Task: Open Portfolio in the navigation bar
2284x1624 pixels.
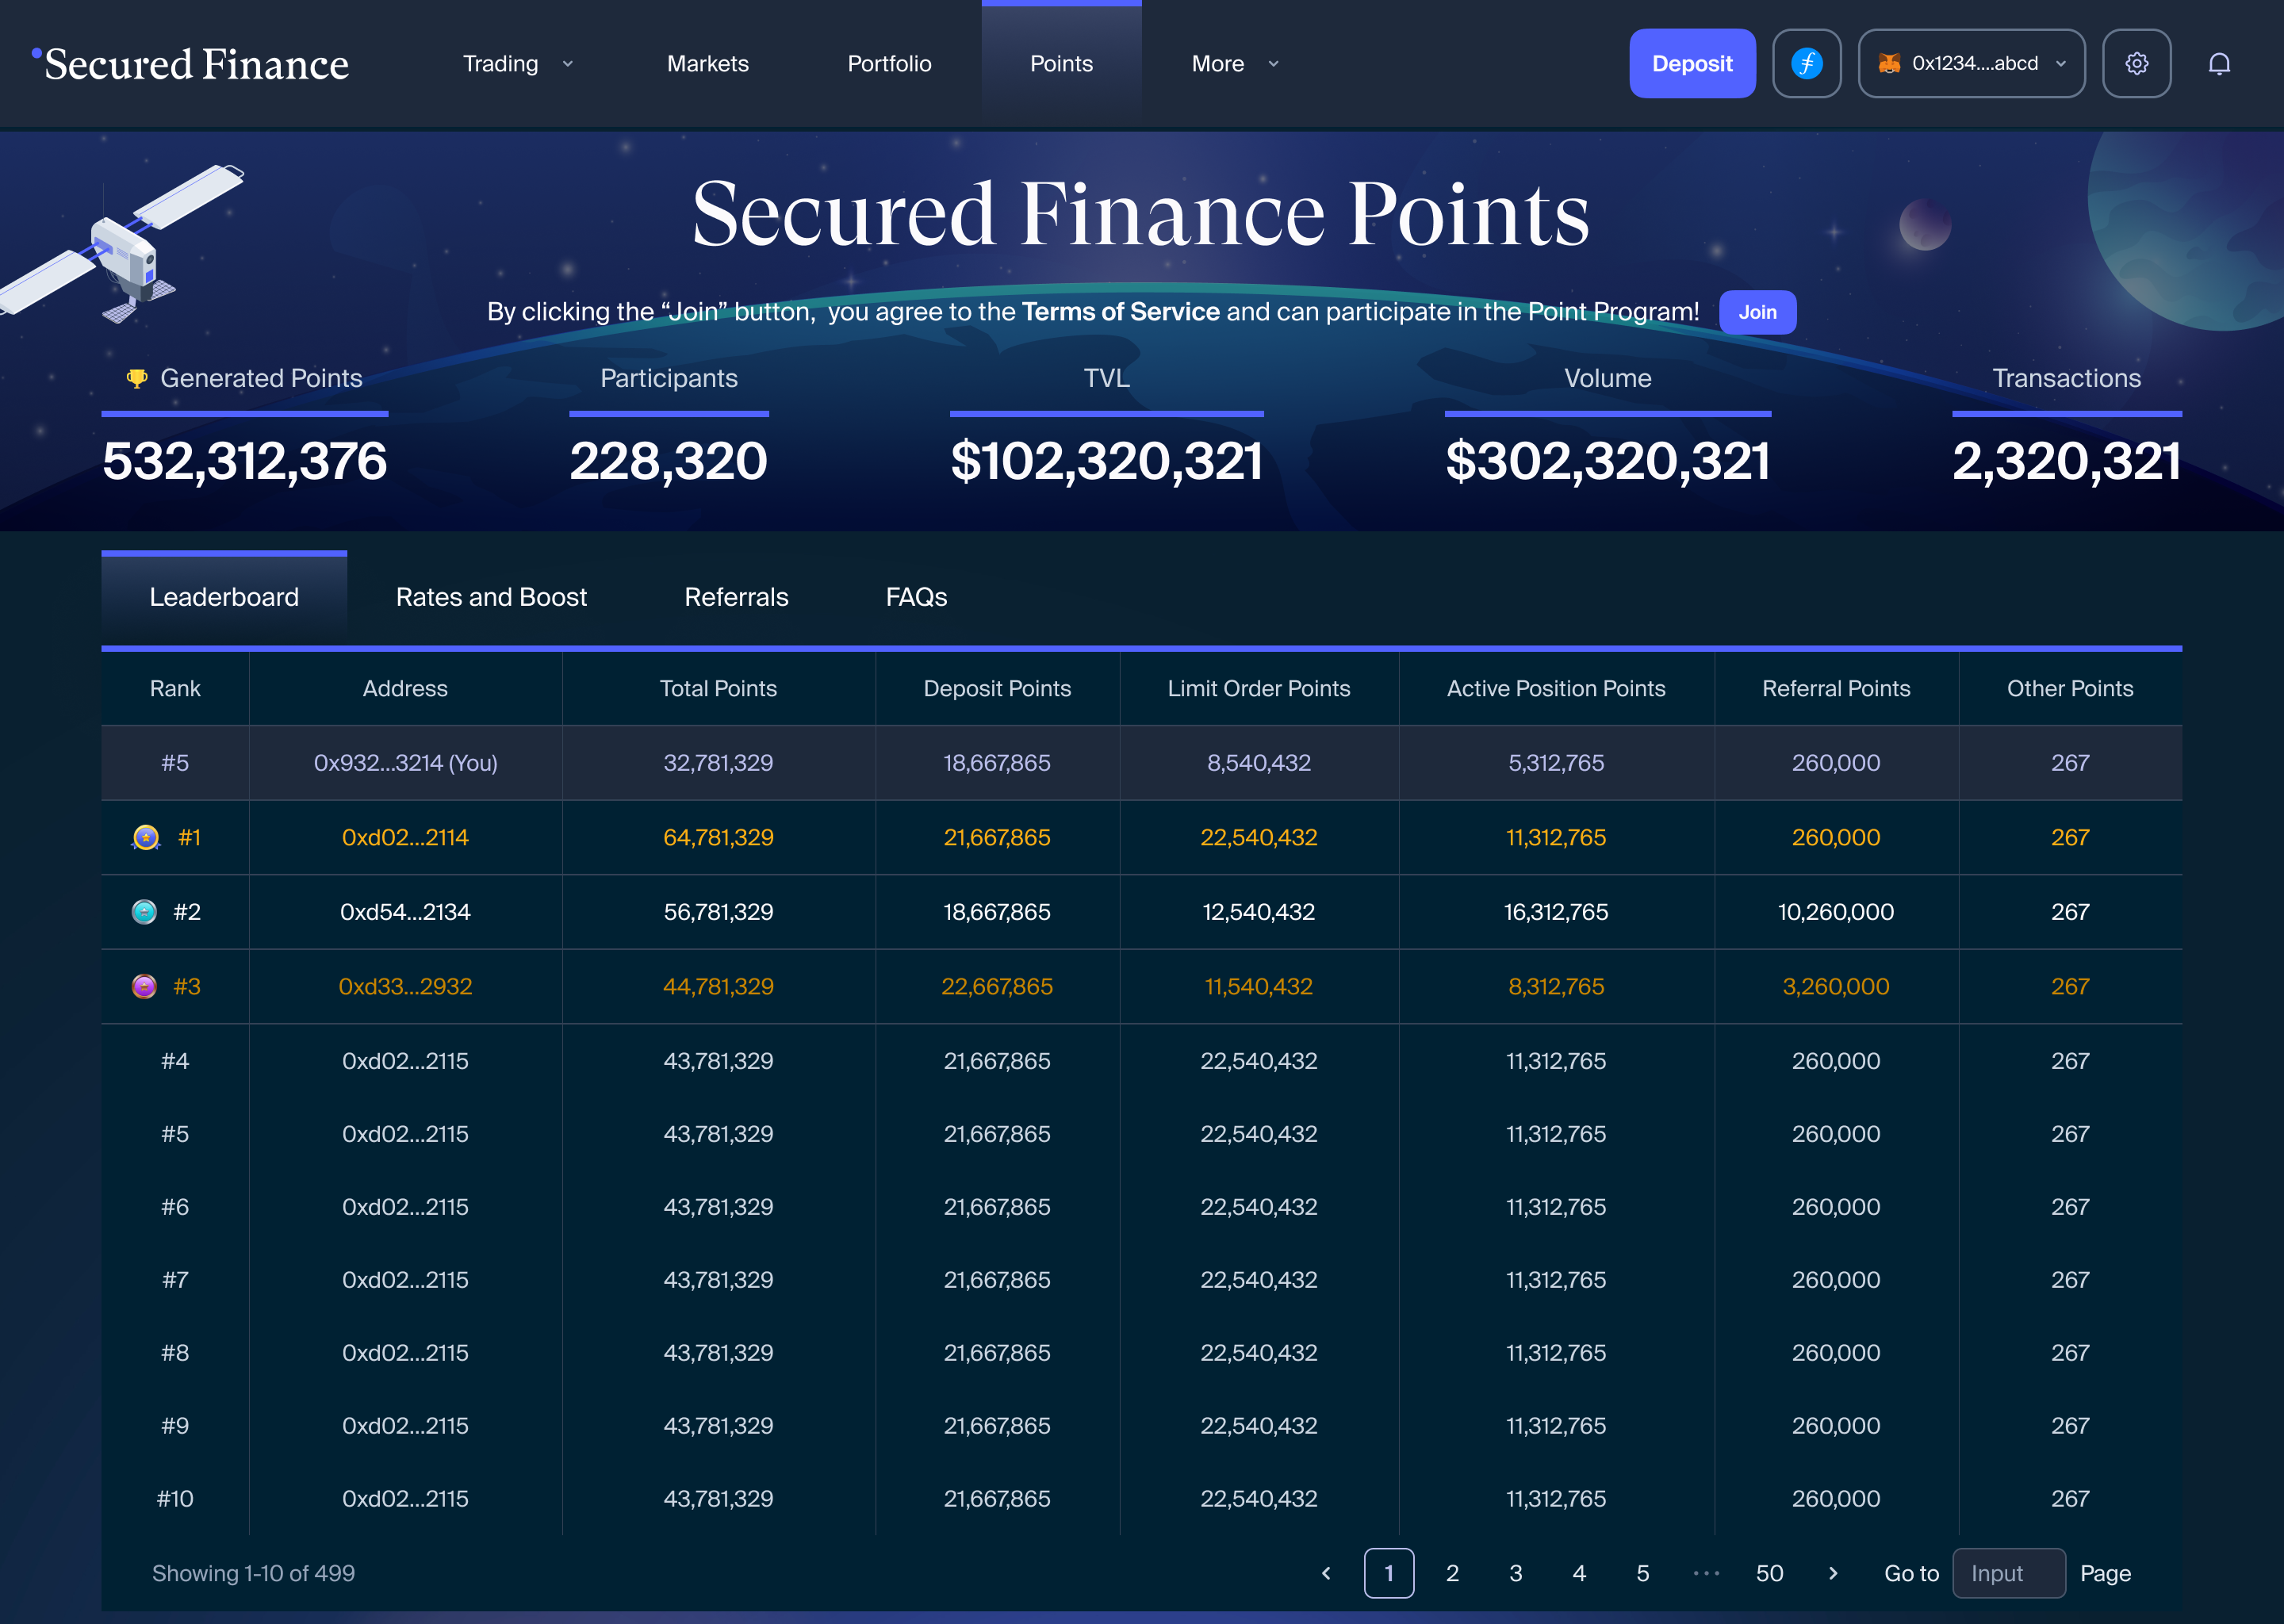Action: [889, 64]
